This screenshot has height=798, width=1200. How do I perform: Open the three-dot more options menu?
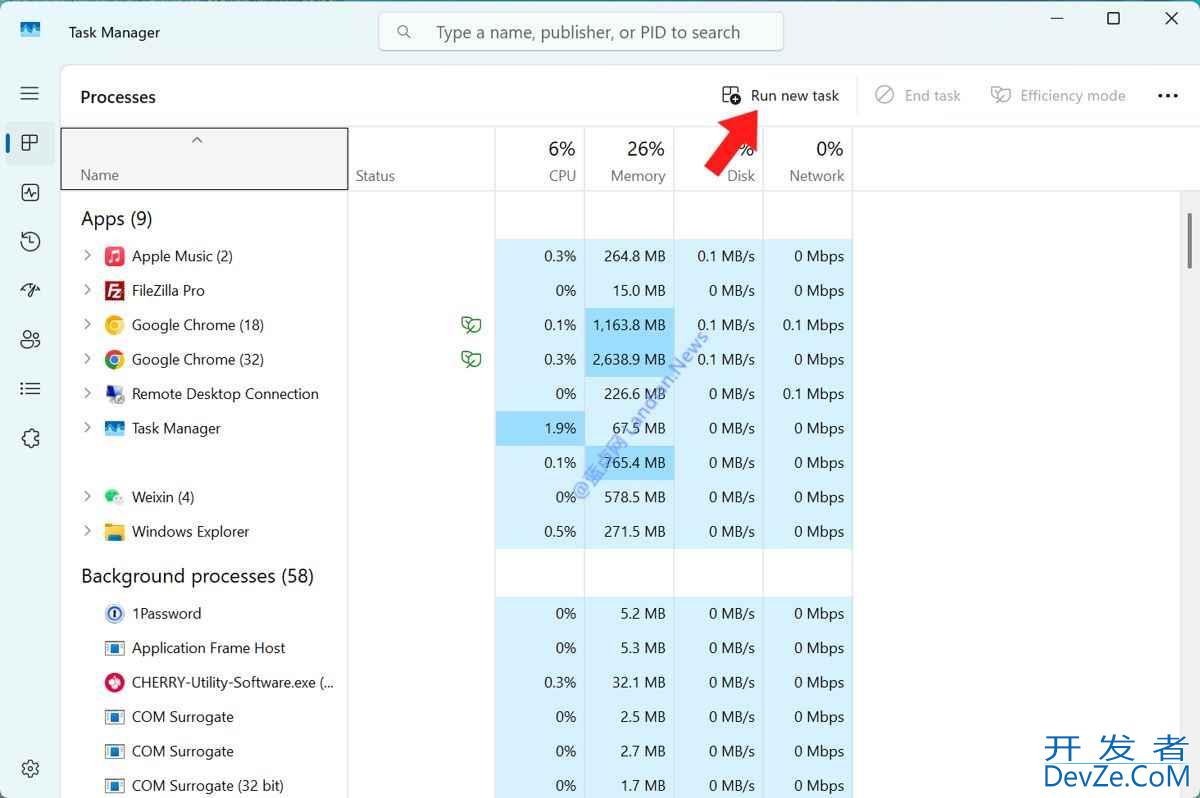click(x=1167, y=96)
